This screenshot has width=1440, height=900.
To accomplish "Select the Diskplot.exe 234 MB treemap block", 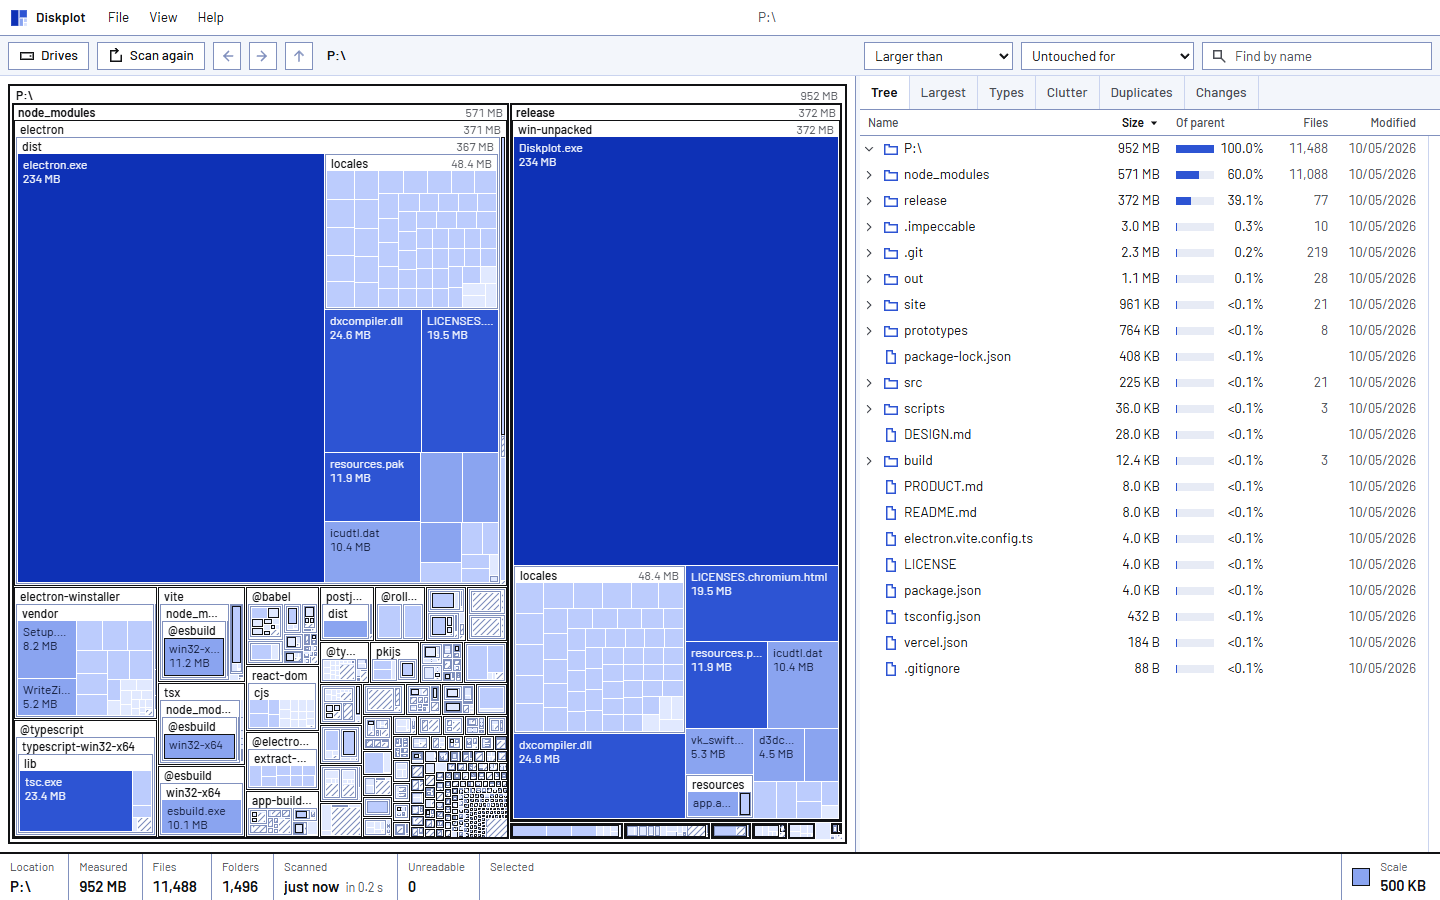I will (676, 351).
